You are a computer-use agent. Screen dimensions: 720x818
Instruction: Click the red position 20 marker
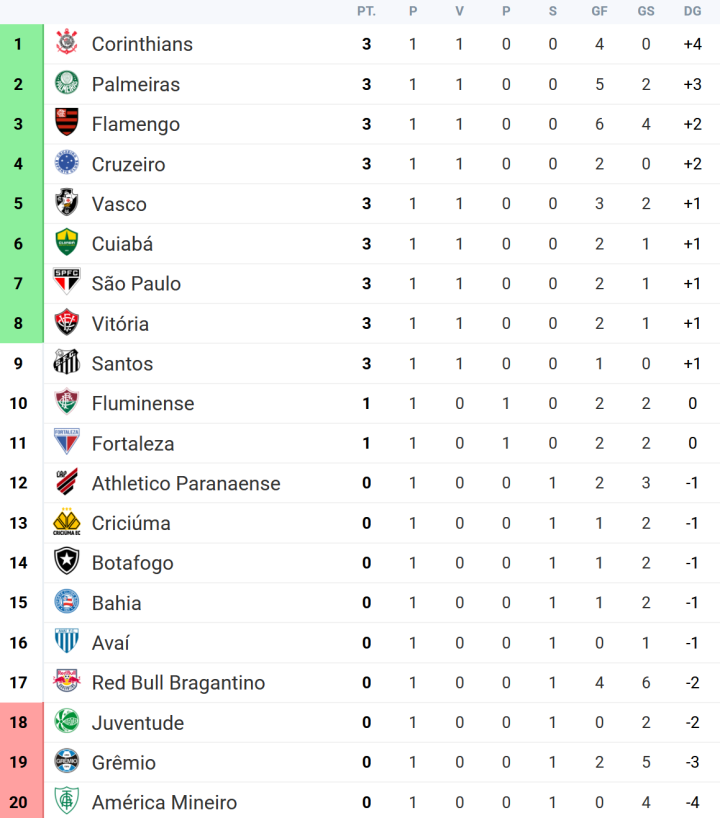point(18,802)
